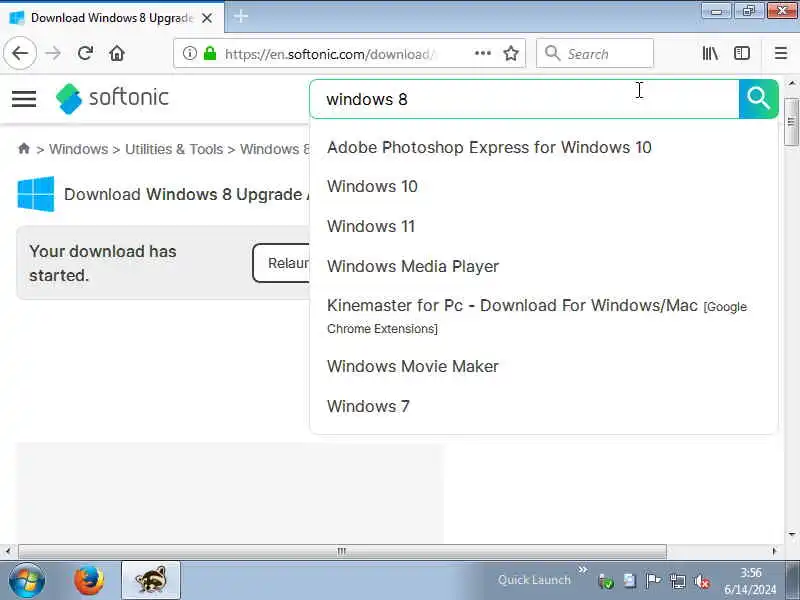Open the Windows breadcrumb link
Viewport: 800px width, 600px height.
click(79, 149)
